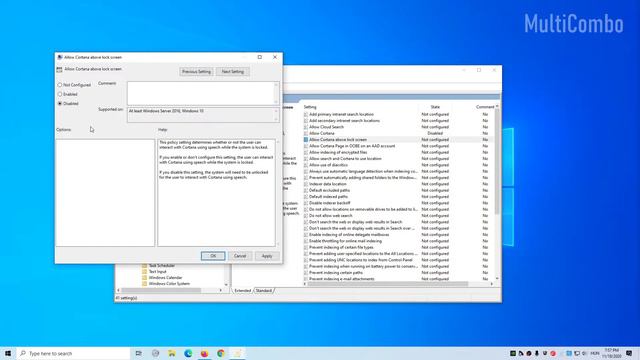Click the Cancel button in the dialog
640x360 pixels.
pyautogui.click(x=240, y=256)
